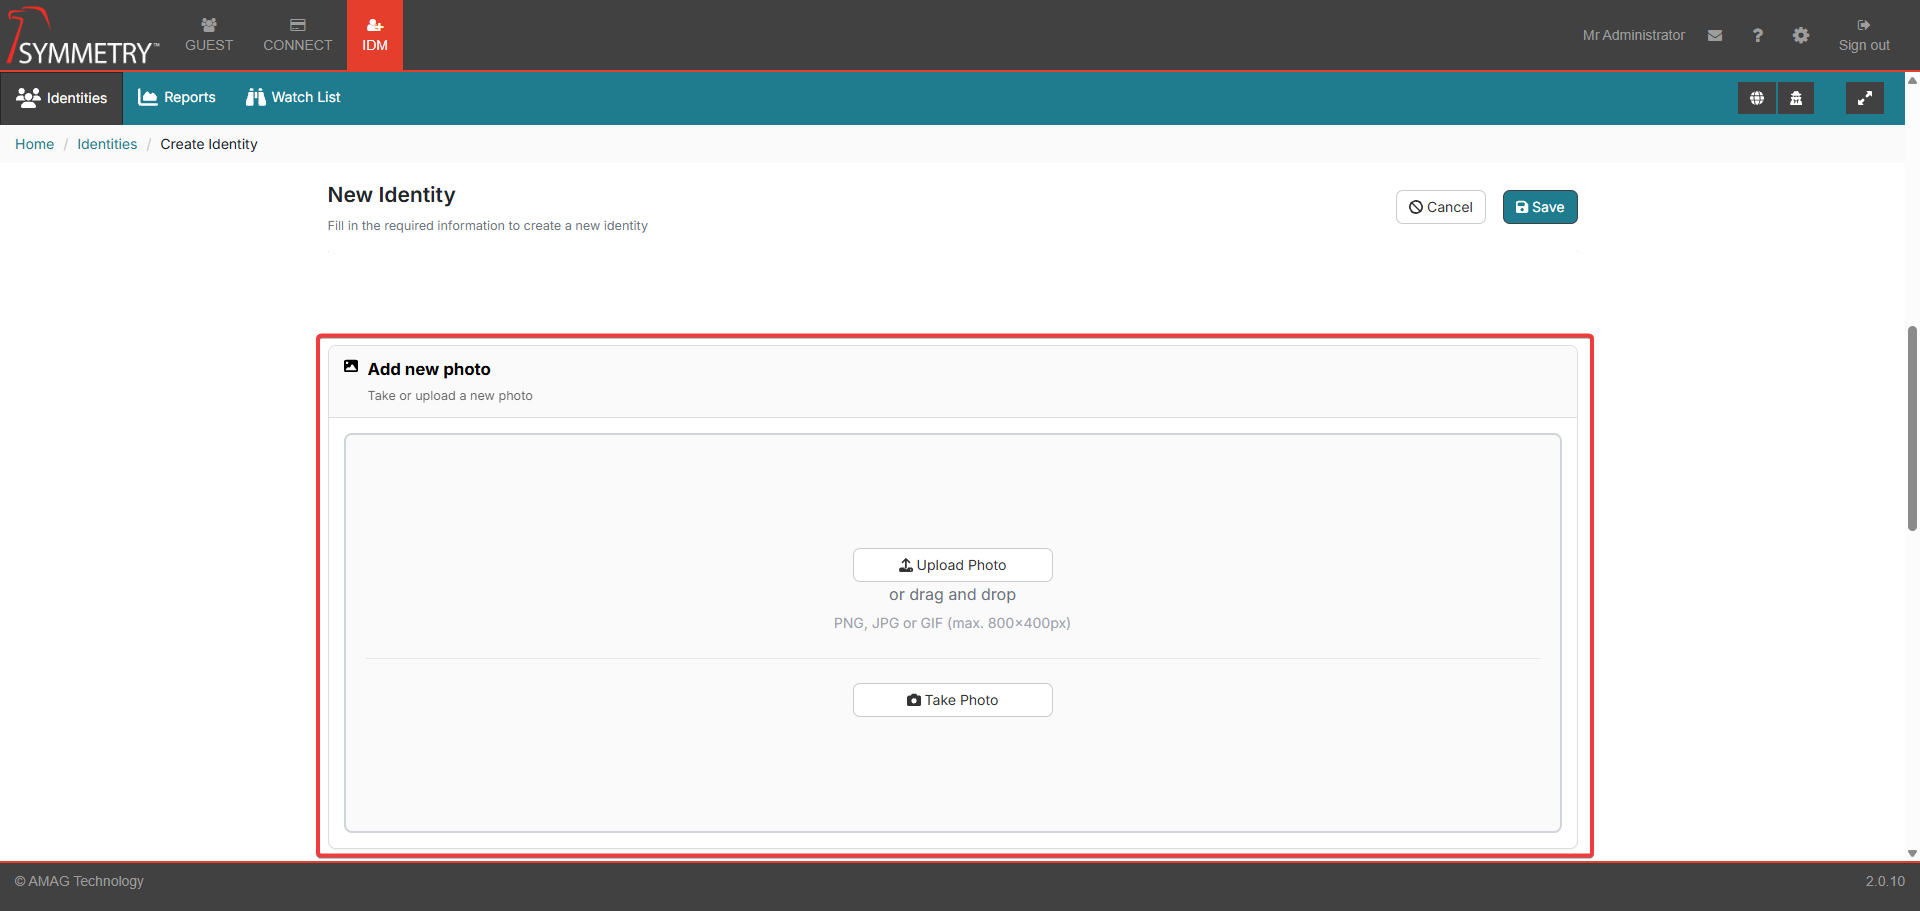Select the IDM module tab
This screenshot has width=1920, height=911.
(x=375, y=35)
